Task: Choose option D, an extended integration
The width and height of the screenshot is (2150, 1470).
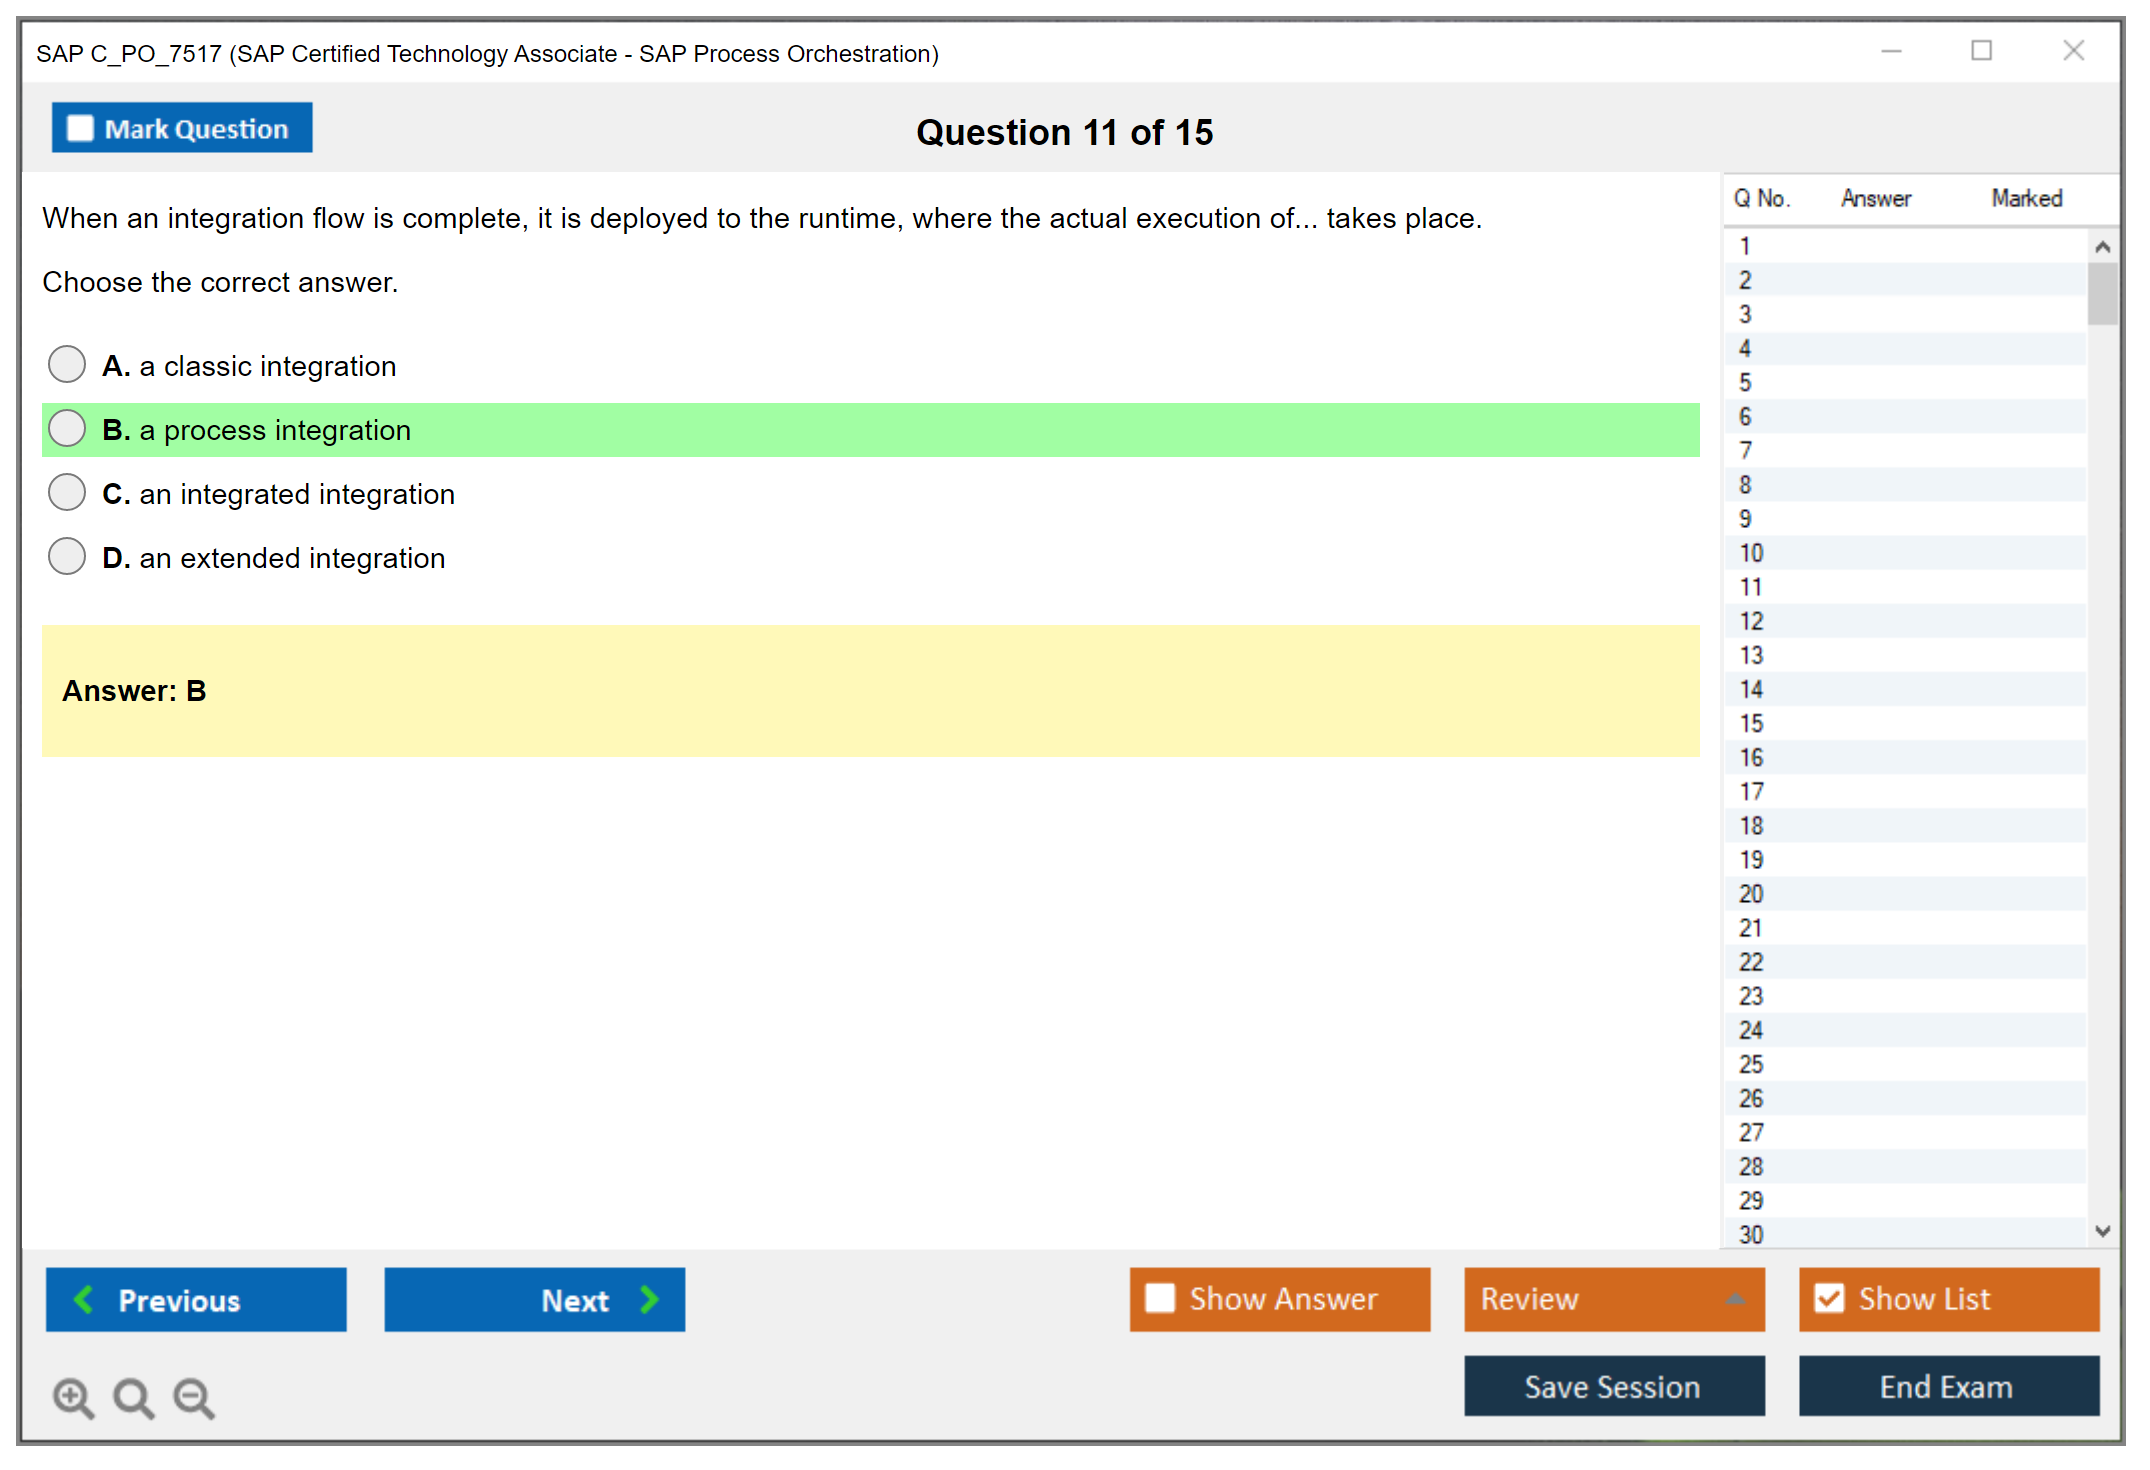Action: point(67,556)
